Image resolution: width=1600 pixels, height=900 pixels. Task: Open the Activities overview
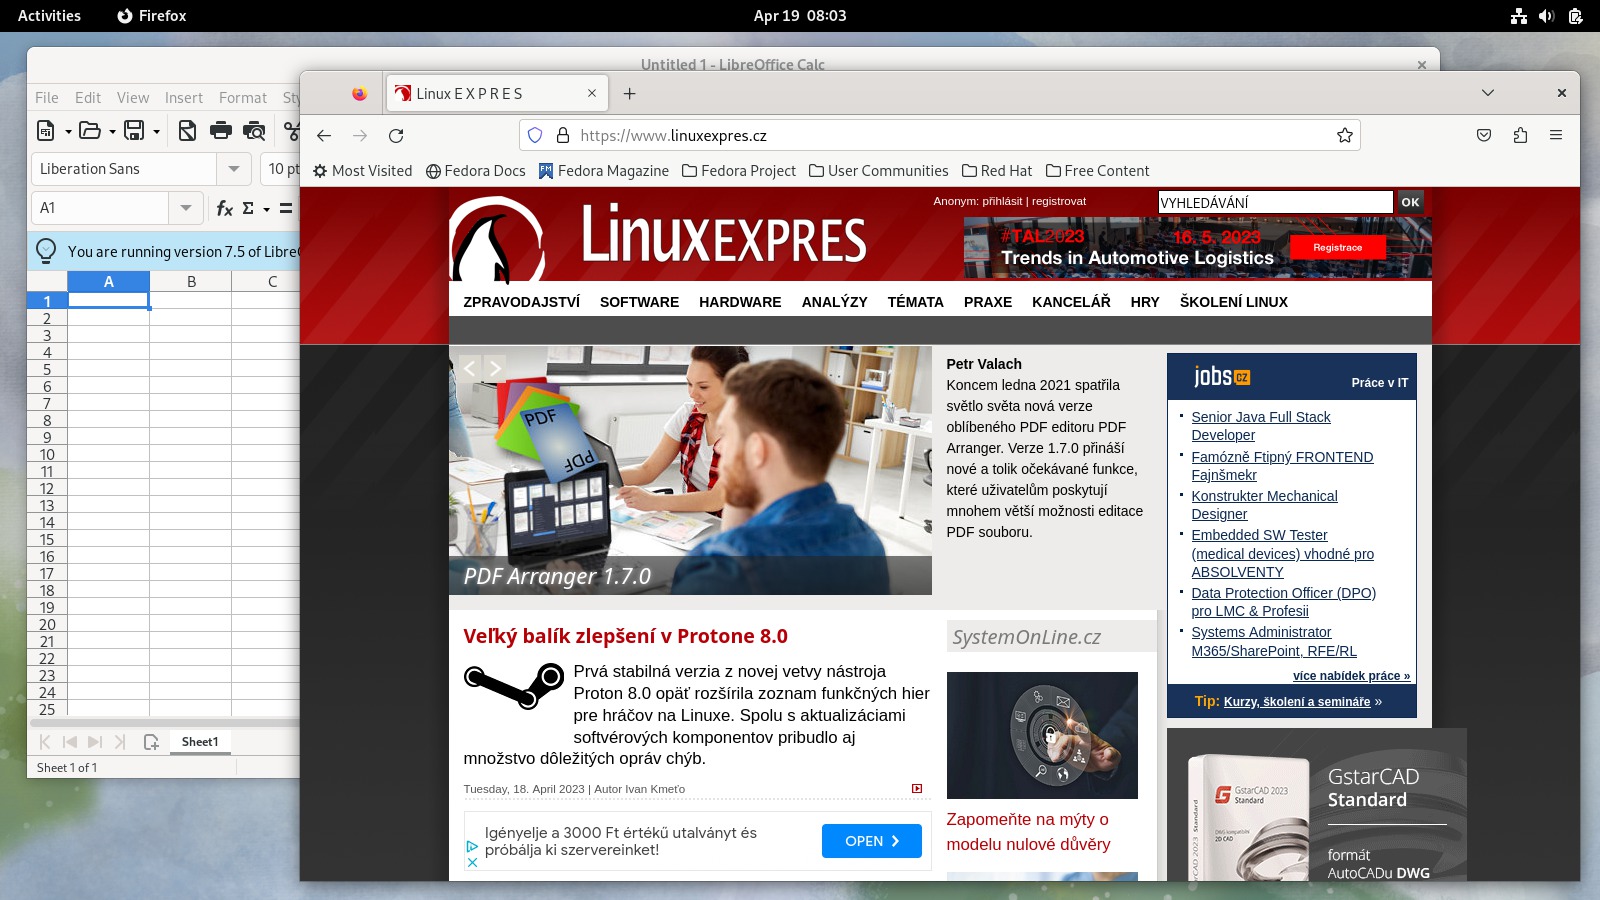click(x=49, y=16)
